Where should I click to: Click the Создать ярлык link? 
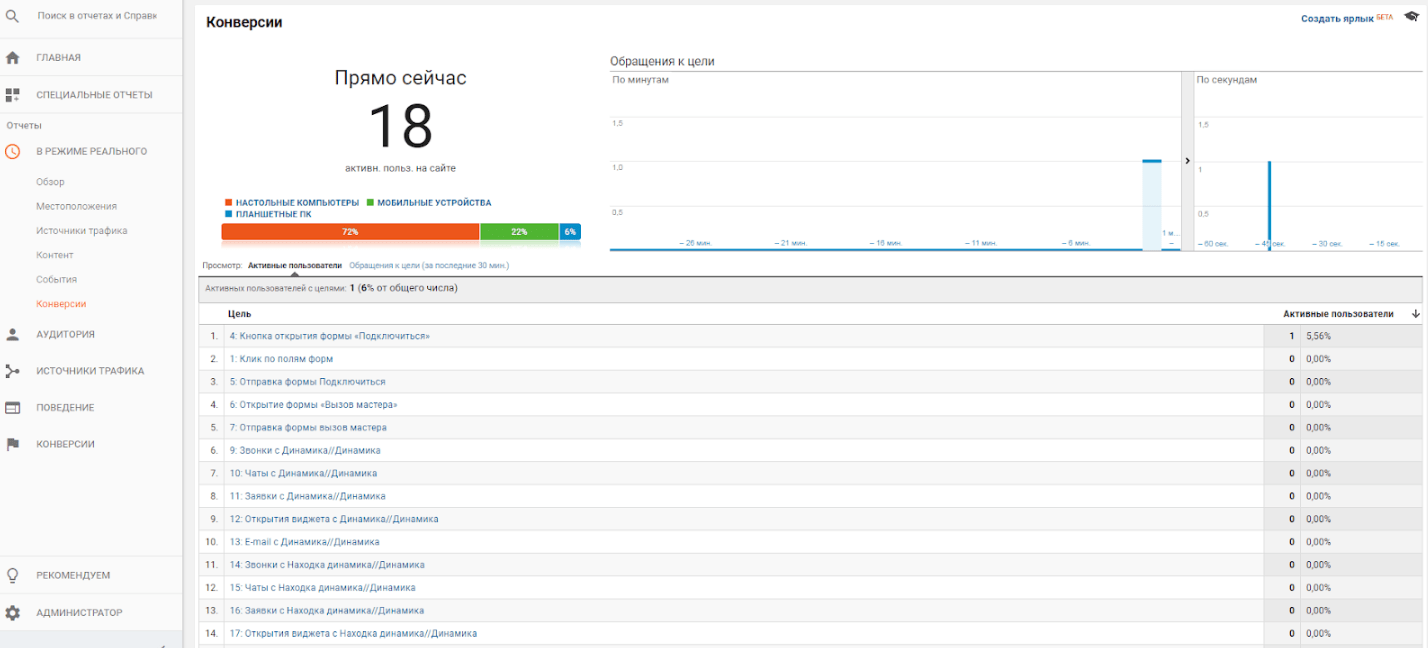coord(1338,19)
